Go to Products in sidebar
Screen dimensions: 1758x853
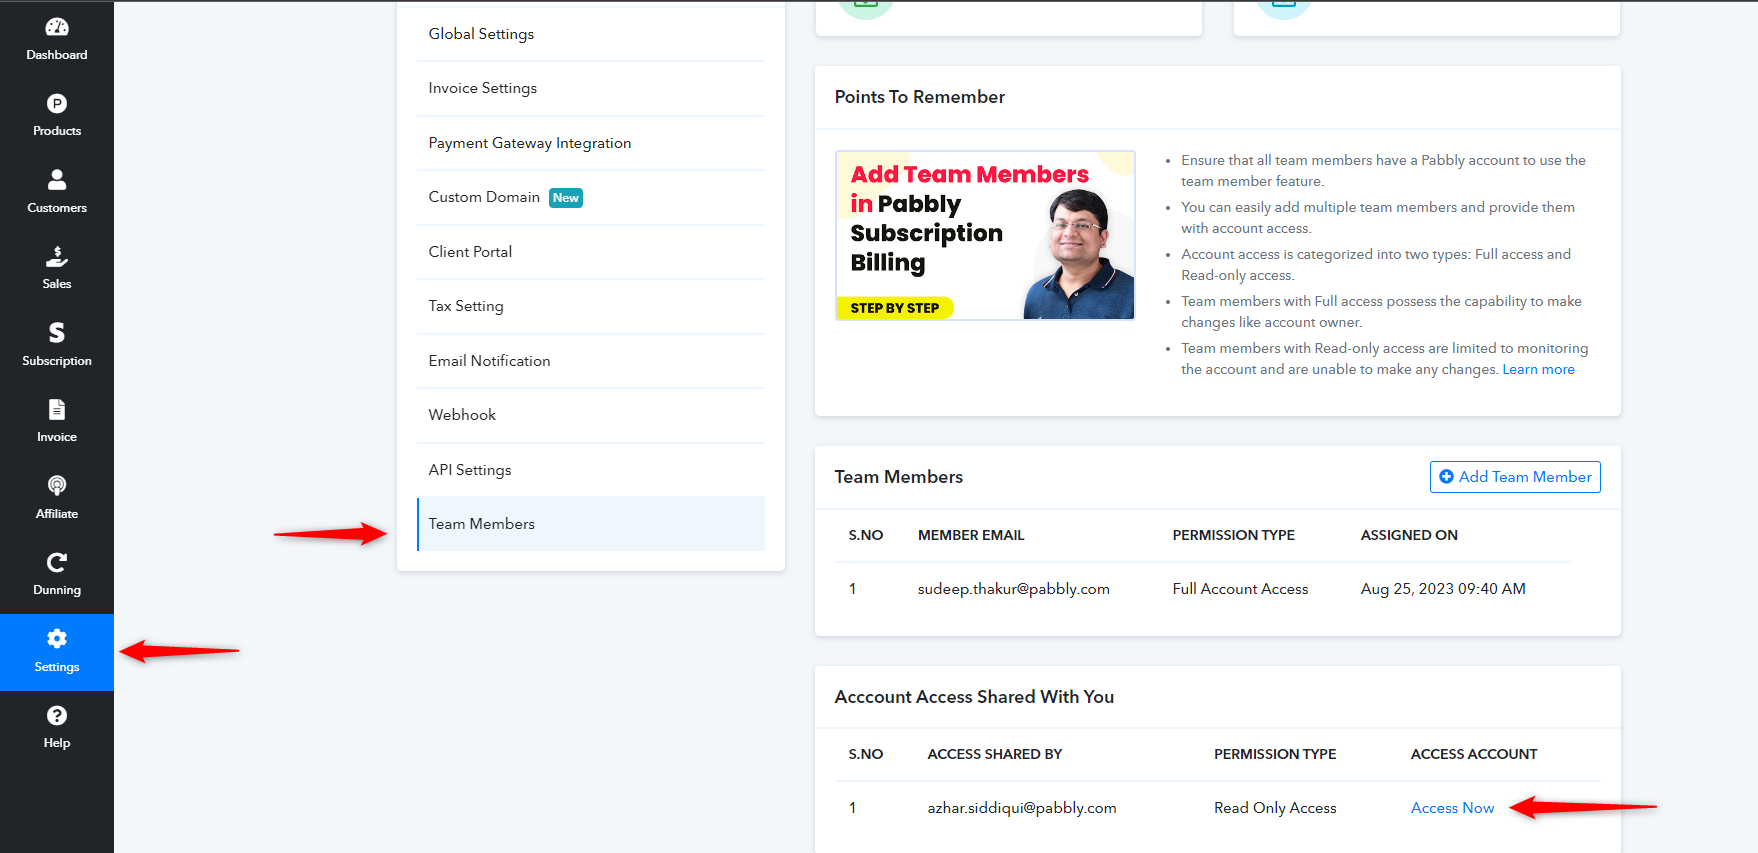click(x=57, y=104)
